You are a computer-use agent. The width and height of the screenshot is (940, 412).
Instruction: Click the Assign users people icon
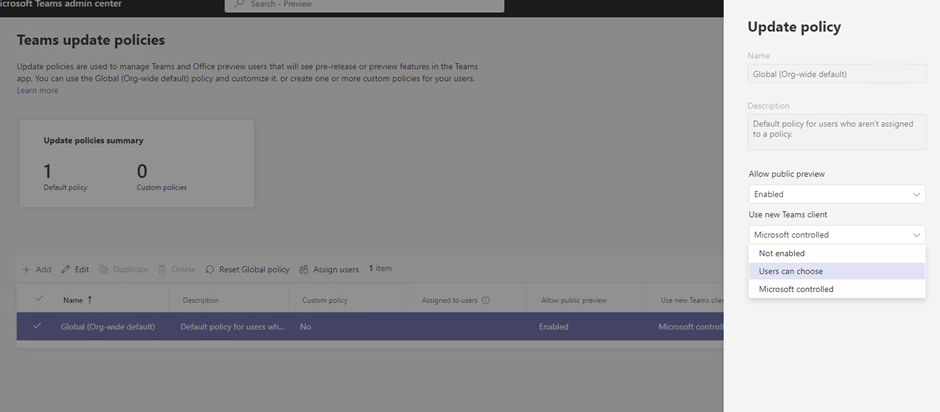[304, 270]
